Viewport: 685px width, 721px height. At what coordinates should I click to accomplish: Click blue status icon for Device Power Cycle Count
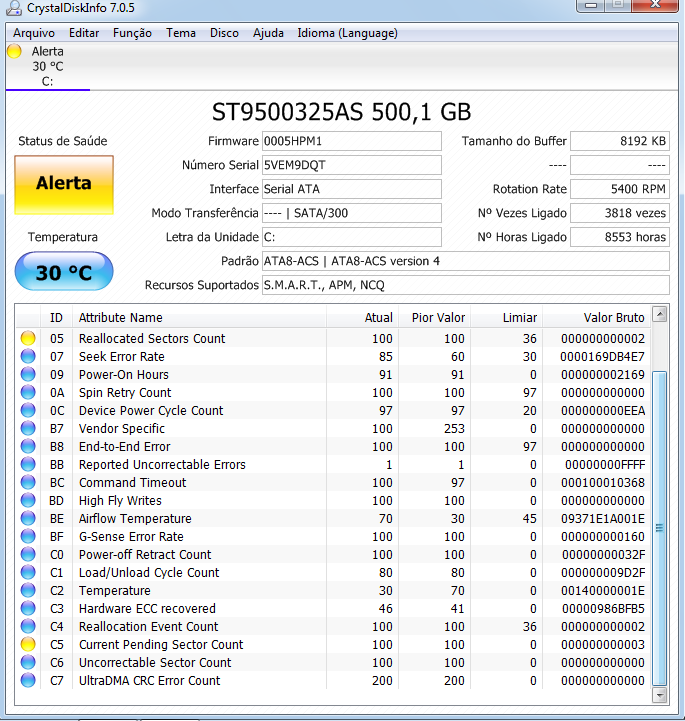(28, 410)
